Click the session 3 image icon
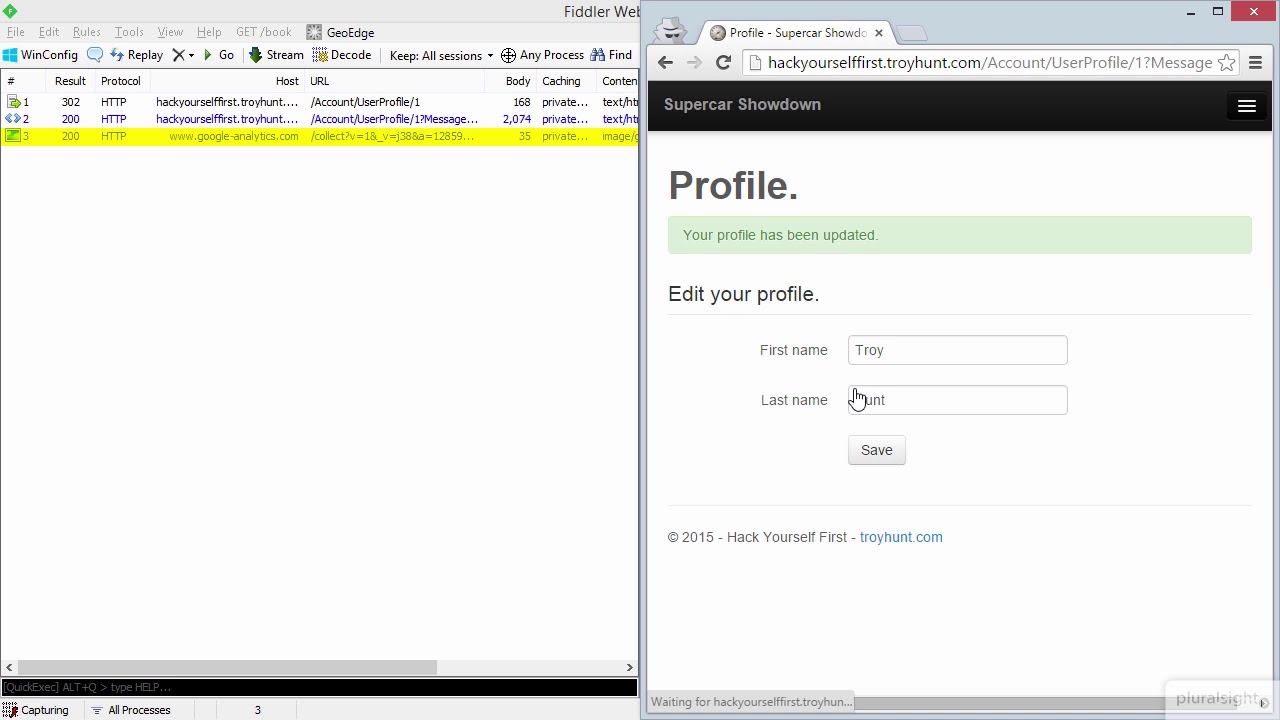 click(13, 136)
